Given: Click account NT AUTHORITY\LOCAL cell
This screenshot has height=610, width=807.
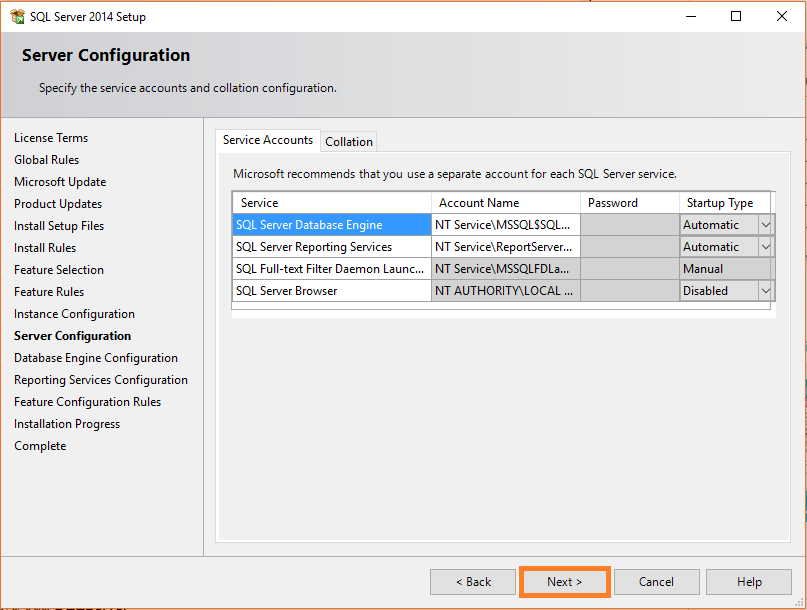Looking at the screenshot, I should coord(506,291).
